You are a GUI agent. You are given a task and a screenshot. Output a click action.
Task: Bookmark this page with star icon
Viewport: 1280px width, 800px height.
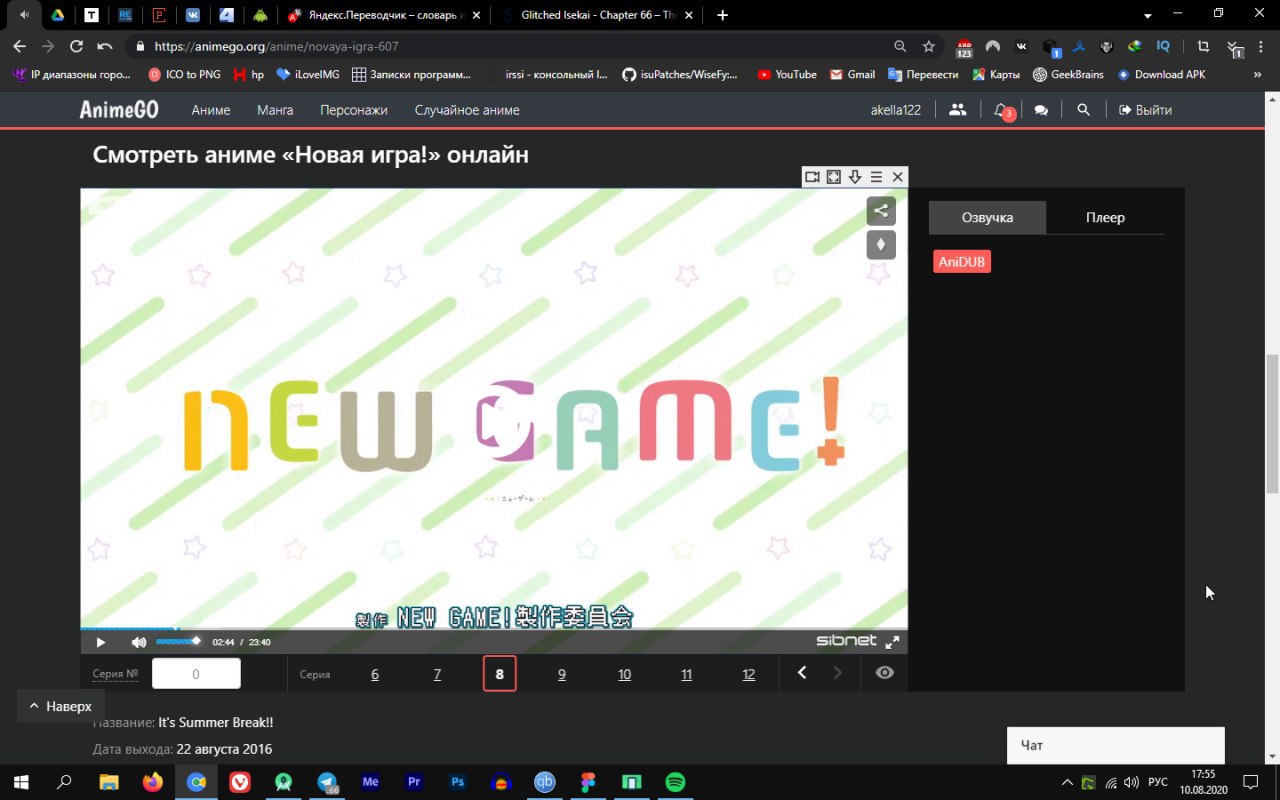click(x=928, y=46)
